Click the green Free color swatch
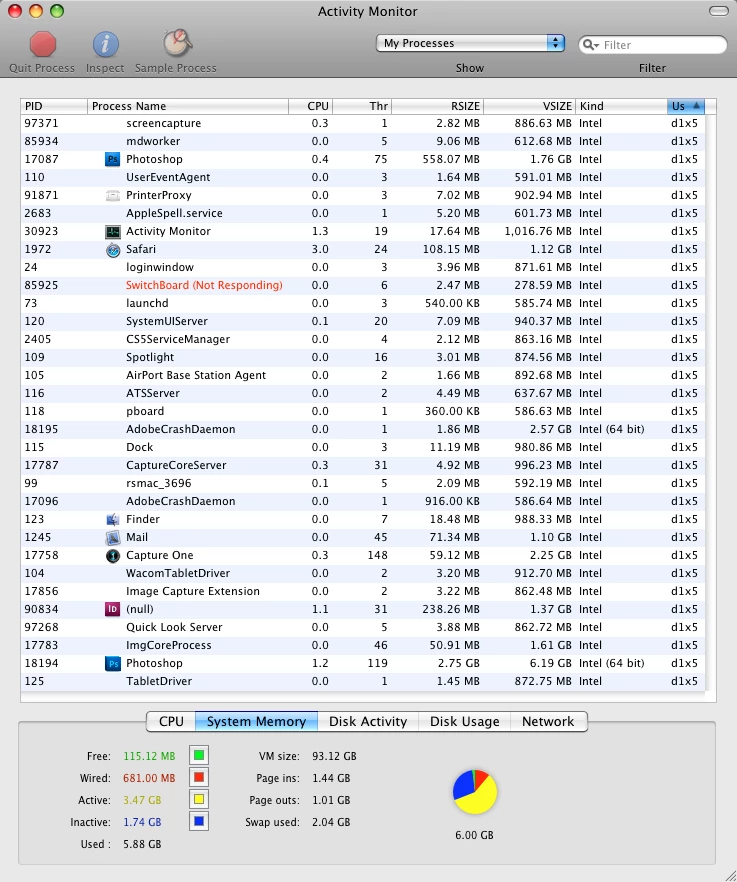Screen dimensions: 737x882 tap(199, 755)
